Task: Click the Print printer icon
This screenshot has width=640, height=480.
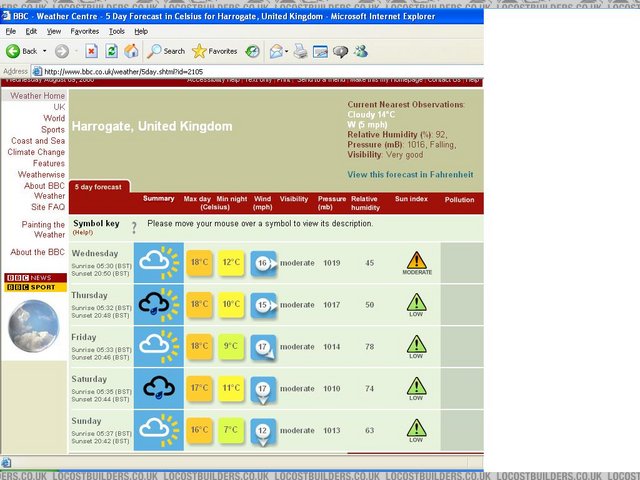Action: coord(300,51)
